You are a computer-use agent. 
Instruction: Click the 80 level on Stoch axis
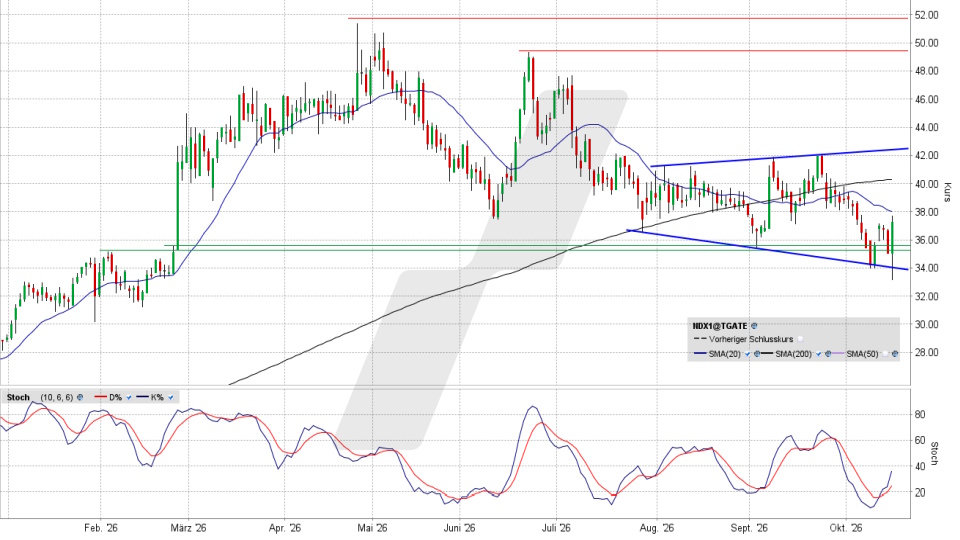[920, 414]
